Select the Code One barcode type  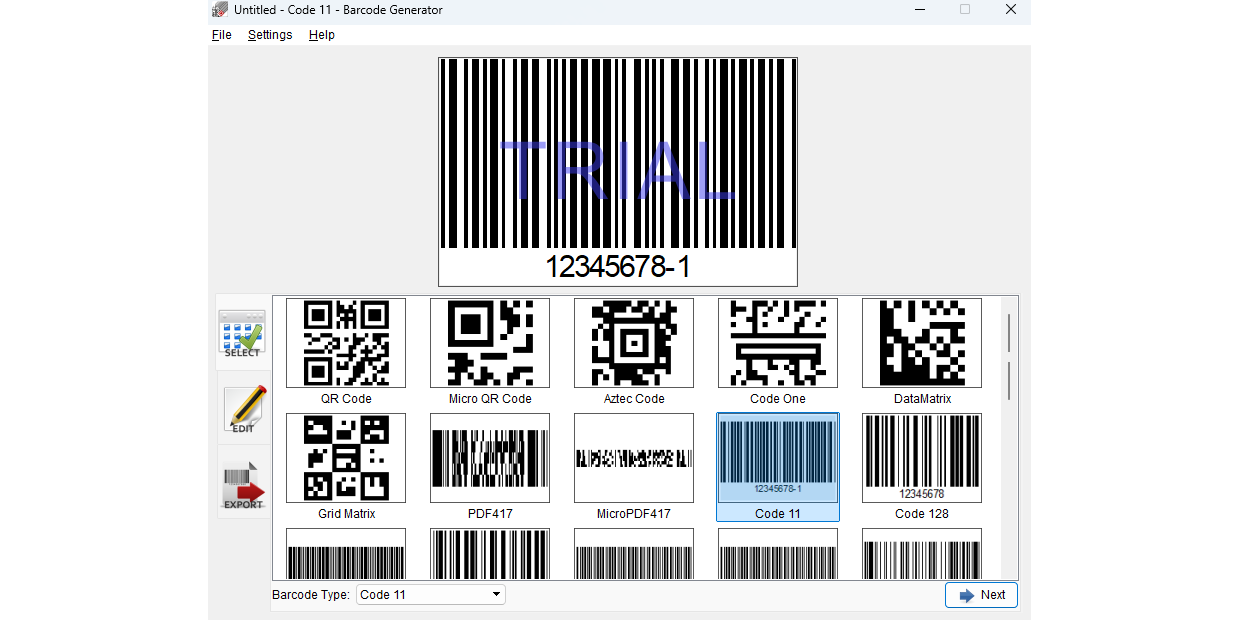777,343
